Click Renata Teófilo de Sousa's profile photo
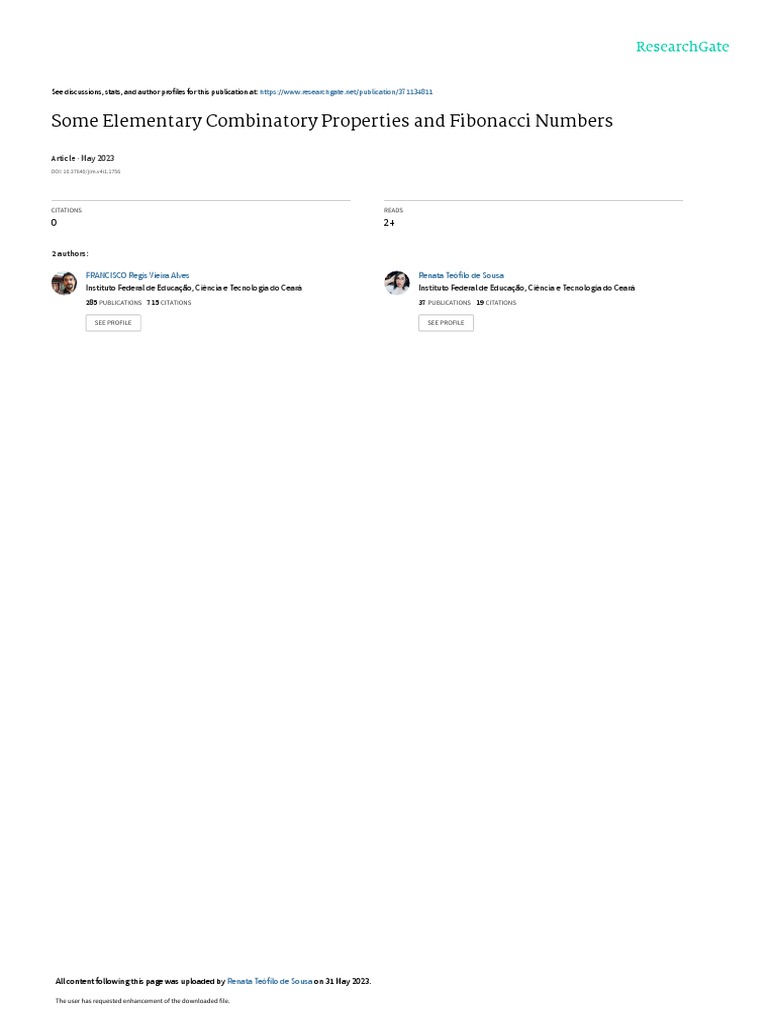 (397, 283)
